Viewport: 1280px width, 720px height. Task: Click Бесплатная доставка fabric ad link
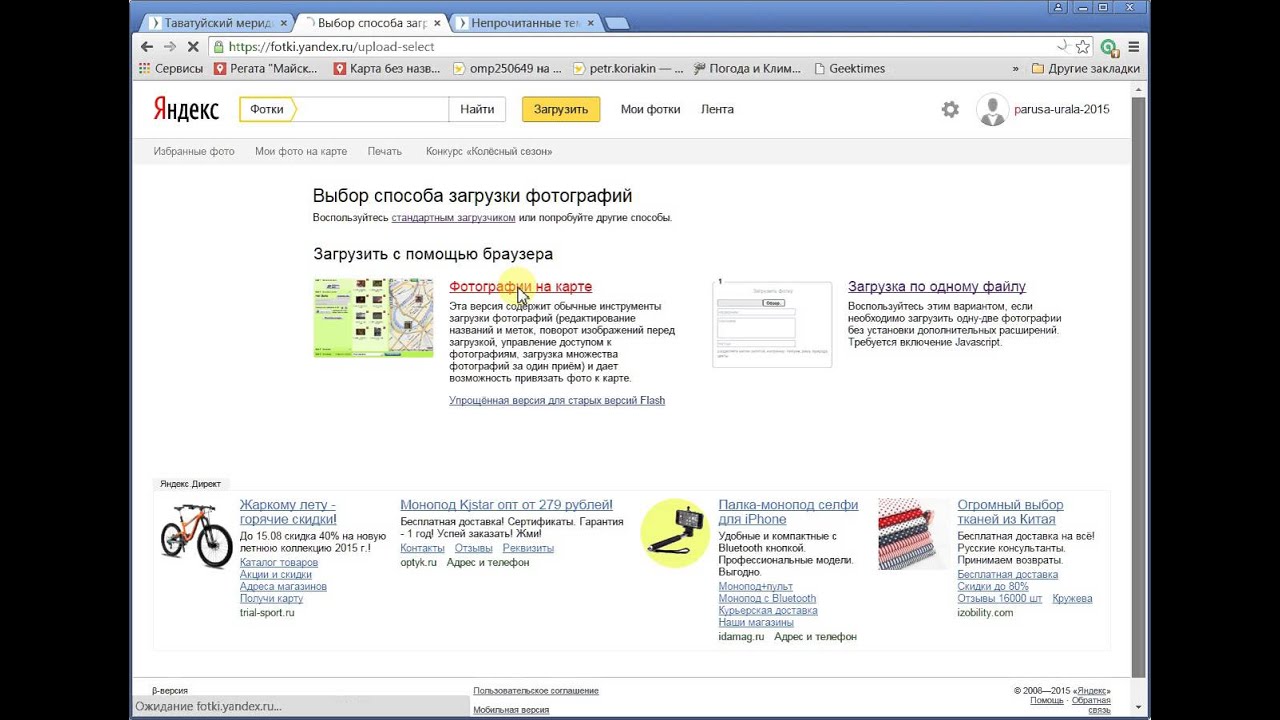click(1007, 575)
